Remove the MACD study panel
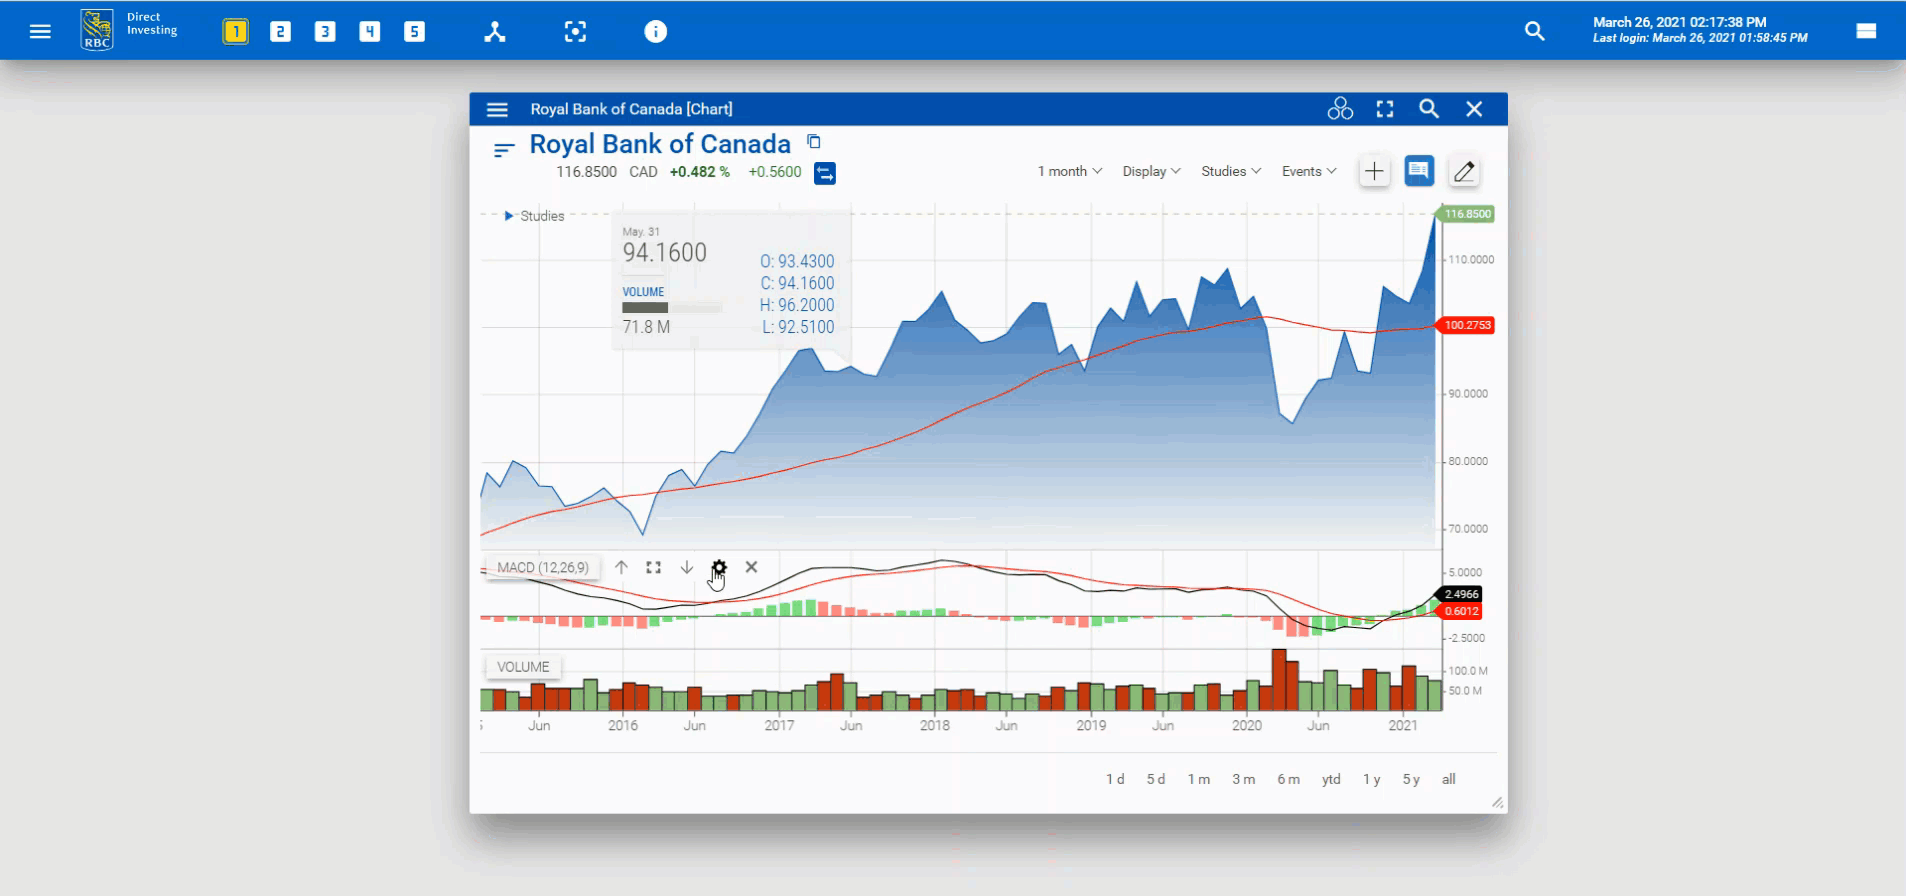 coord(751,567)
